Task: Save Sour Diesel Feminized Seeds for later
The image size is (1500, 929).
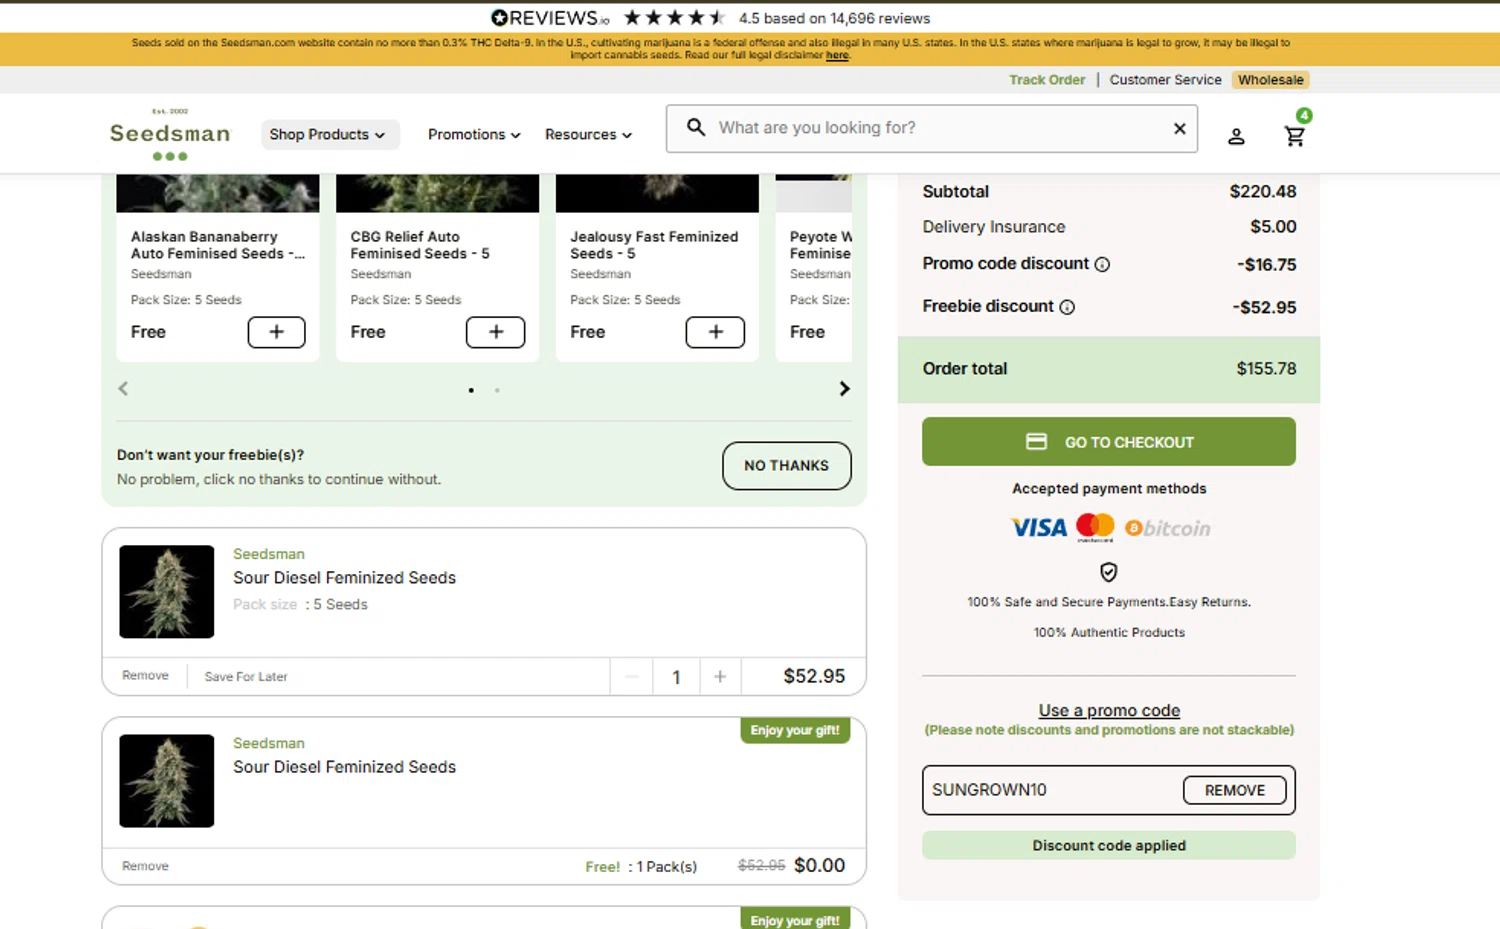Action: pos(246,677)
